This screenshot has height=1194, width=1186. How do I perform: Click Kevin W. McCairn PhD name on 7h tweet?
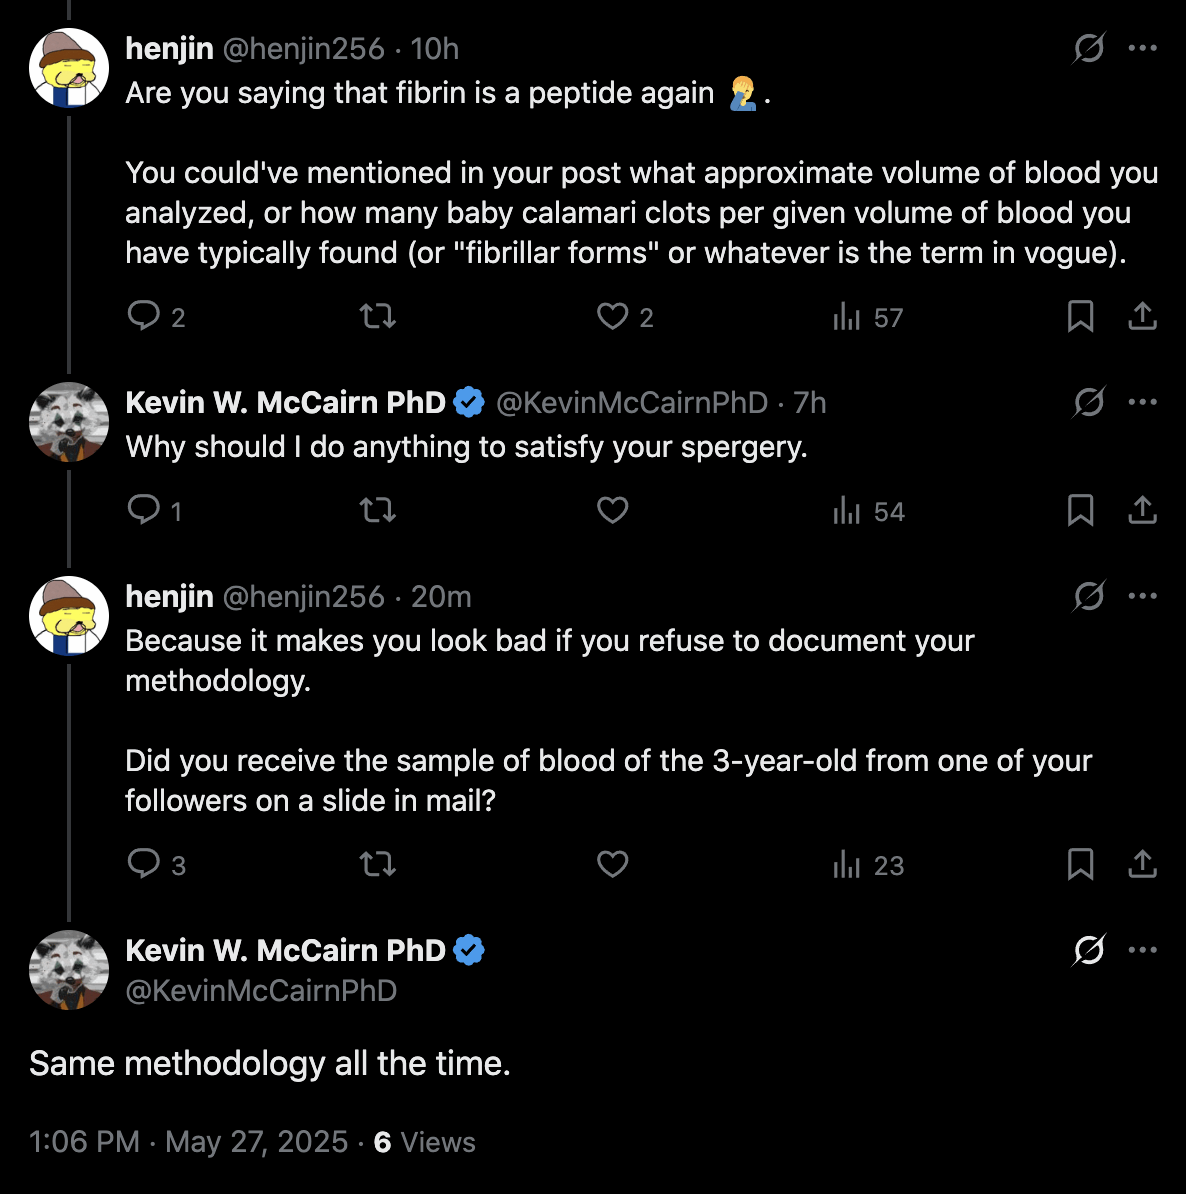(x=285, y=402)
